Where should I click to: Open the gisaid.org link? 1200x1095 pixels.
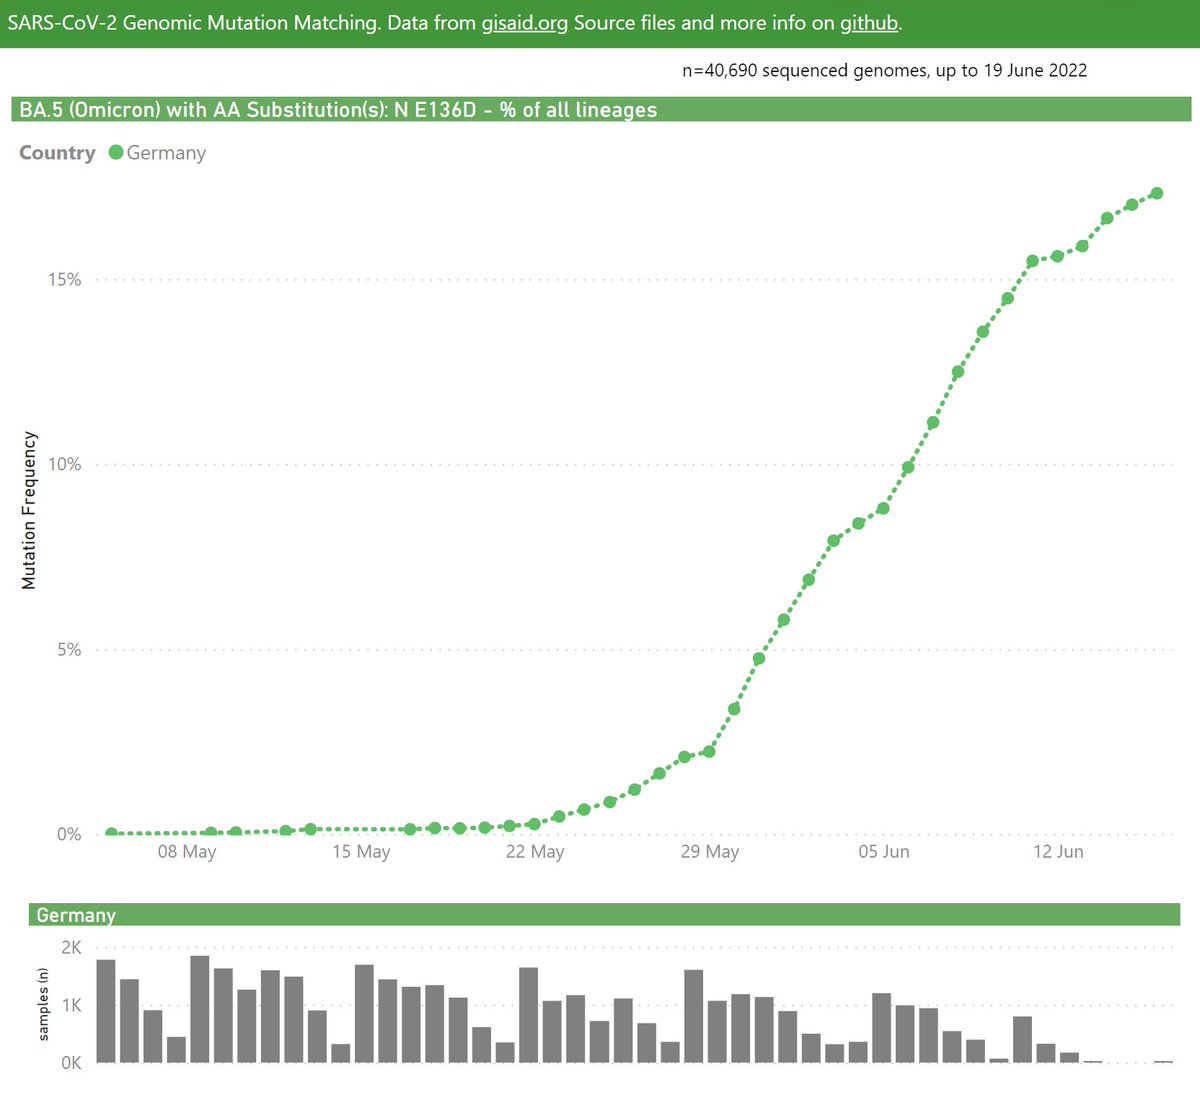[x=524, y=22]
